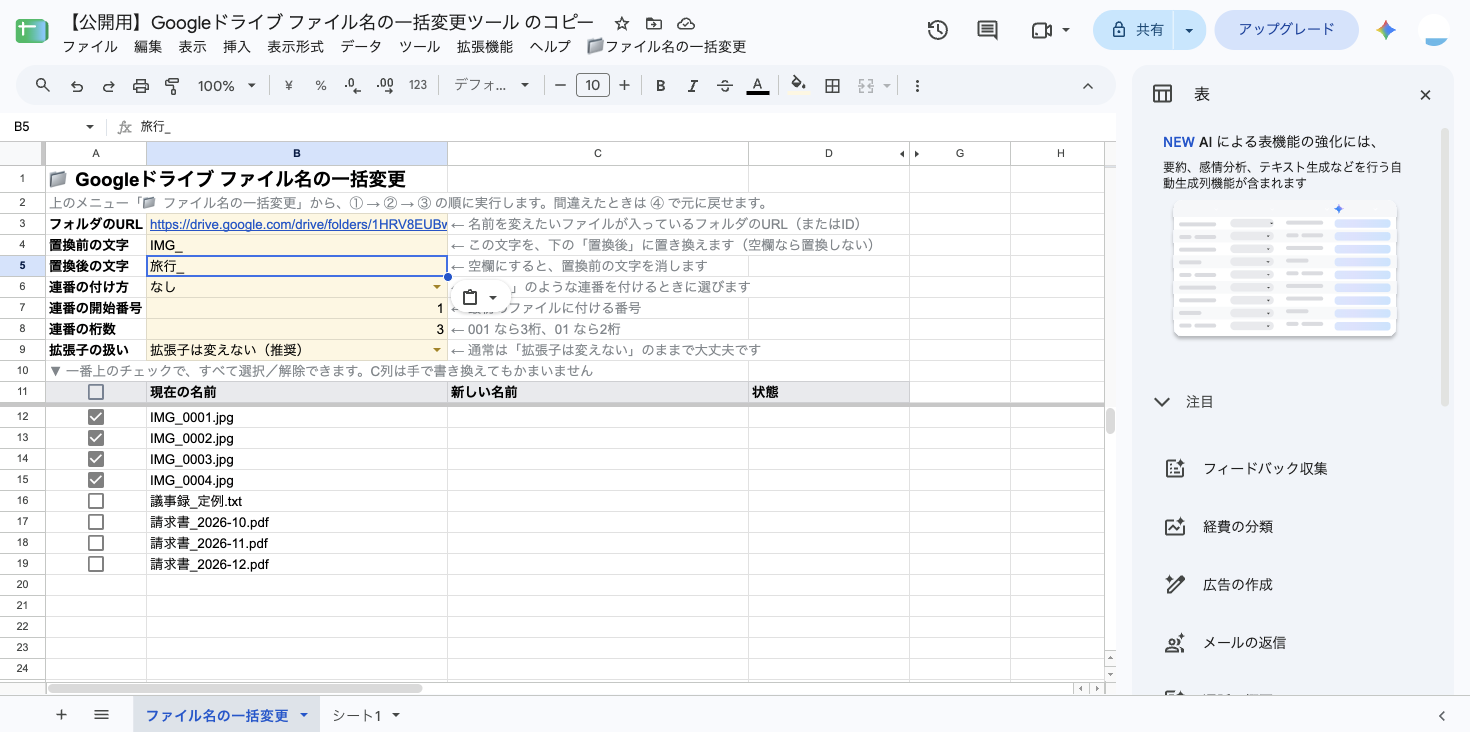Star this spreadsheet
This screenshot has width=1470, height=732.
pos(622,23)
